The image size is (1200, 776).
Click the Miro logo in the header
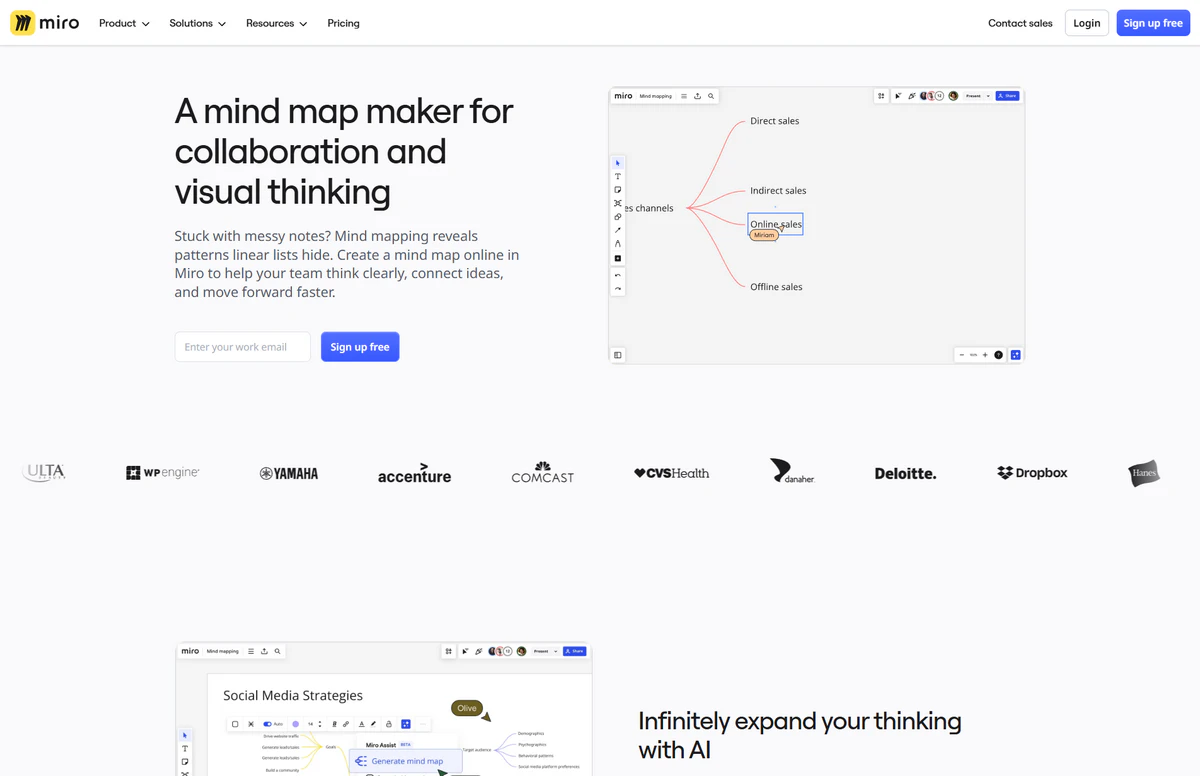[37, 23]
